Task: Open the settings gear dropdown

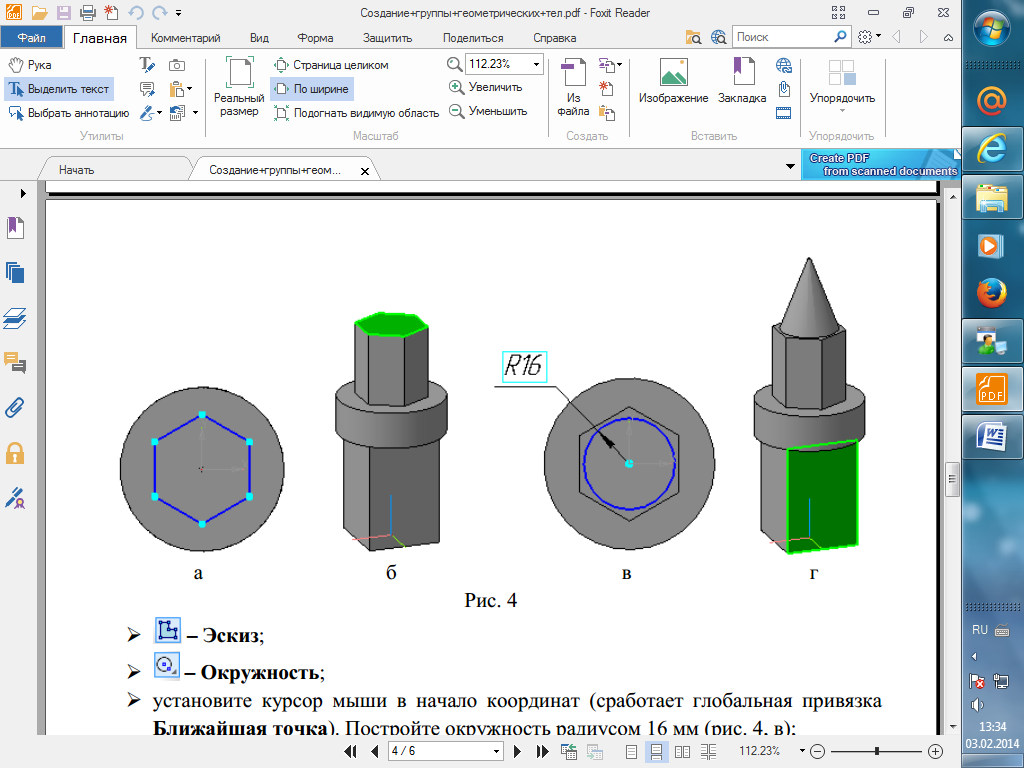Action: click(869, 37)
